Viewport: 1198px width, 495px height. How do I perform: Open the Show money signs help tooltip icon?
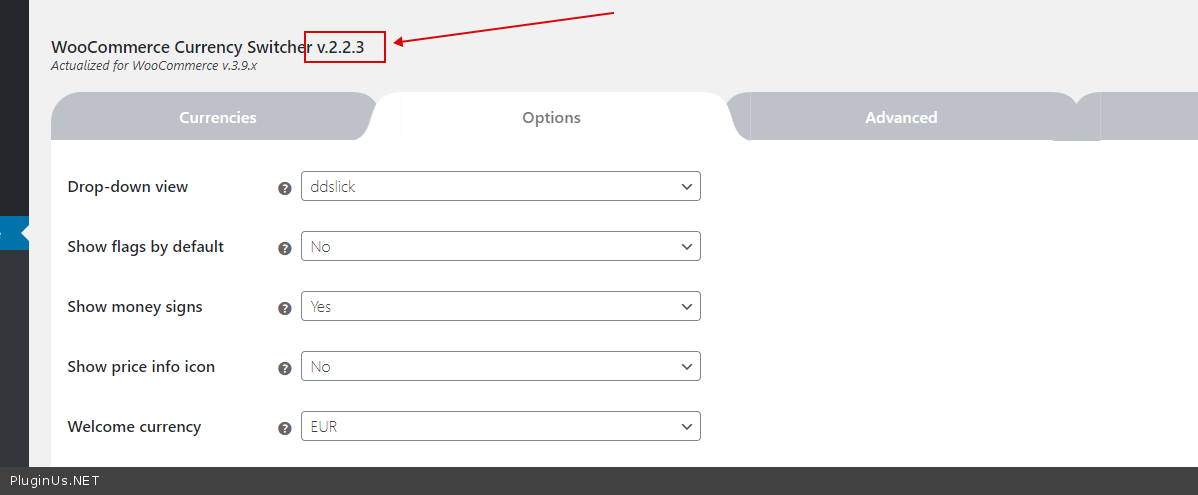pos(285,308)
